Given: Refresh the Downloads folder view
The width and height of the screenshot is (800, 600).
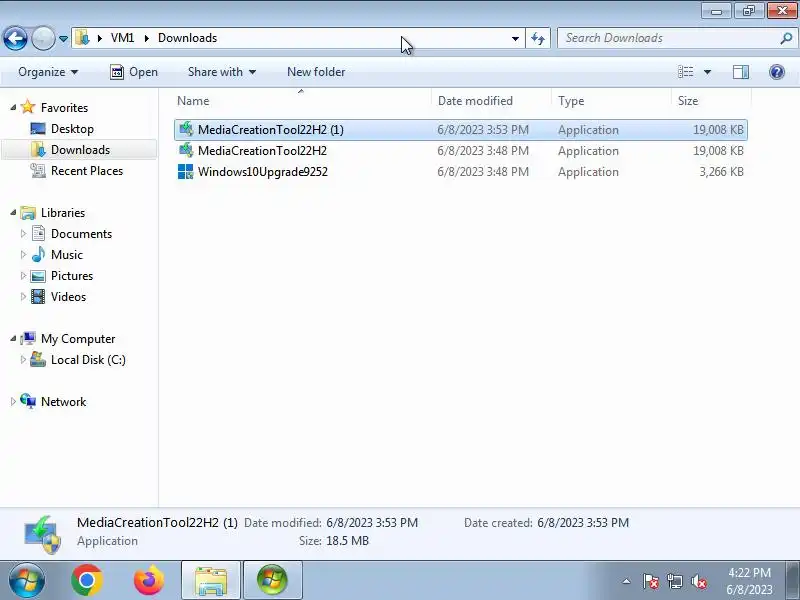Looking at the screenshot, I should (x=538, y=38).
